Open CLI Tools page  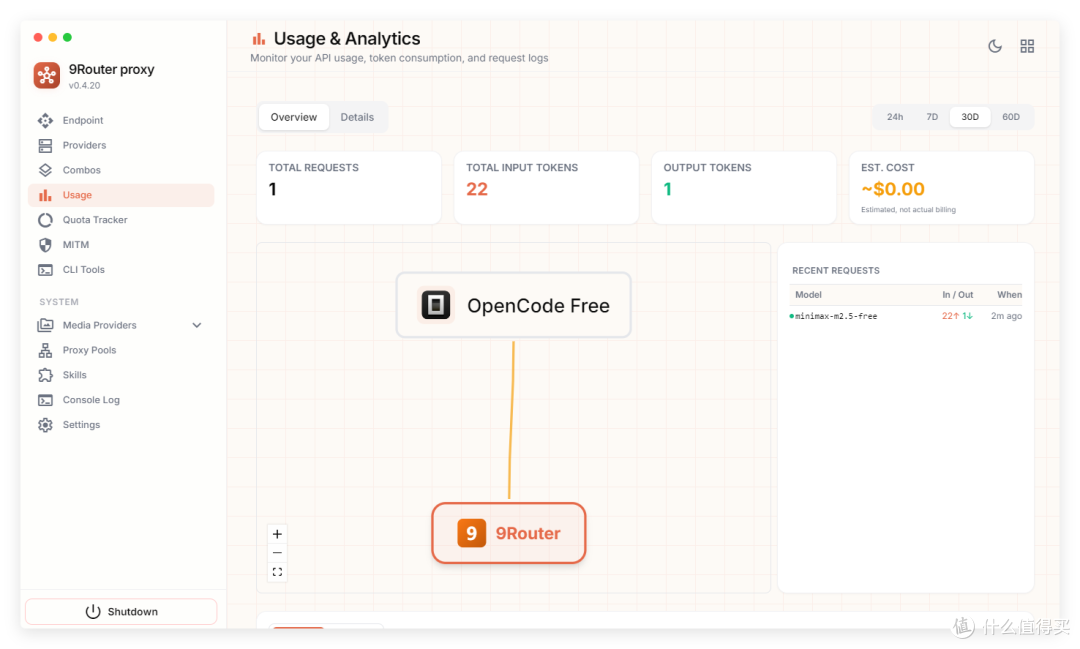pyautogui.click(x=121, y=269)
